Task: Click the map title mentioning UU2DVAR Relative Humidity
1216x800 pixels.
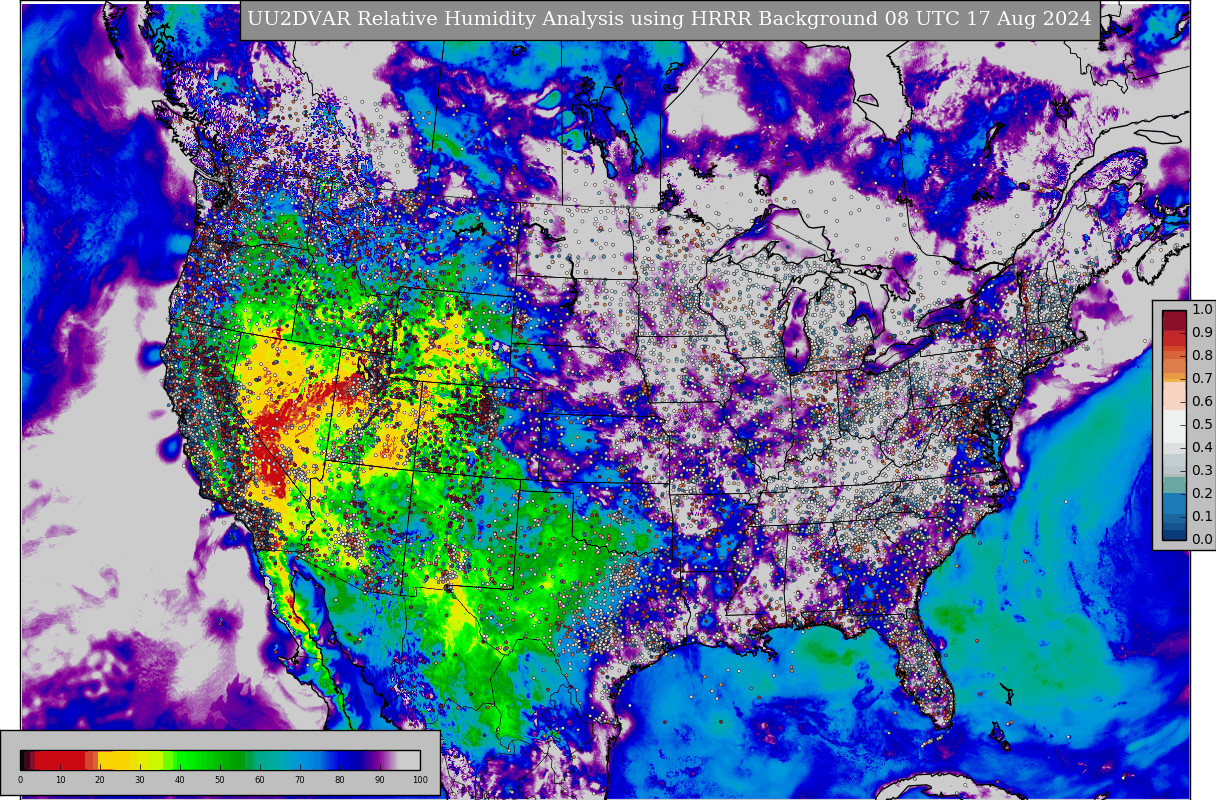Action: tap(669, 19)
